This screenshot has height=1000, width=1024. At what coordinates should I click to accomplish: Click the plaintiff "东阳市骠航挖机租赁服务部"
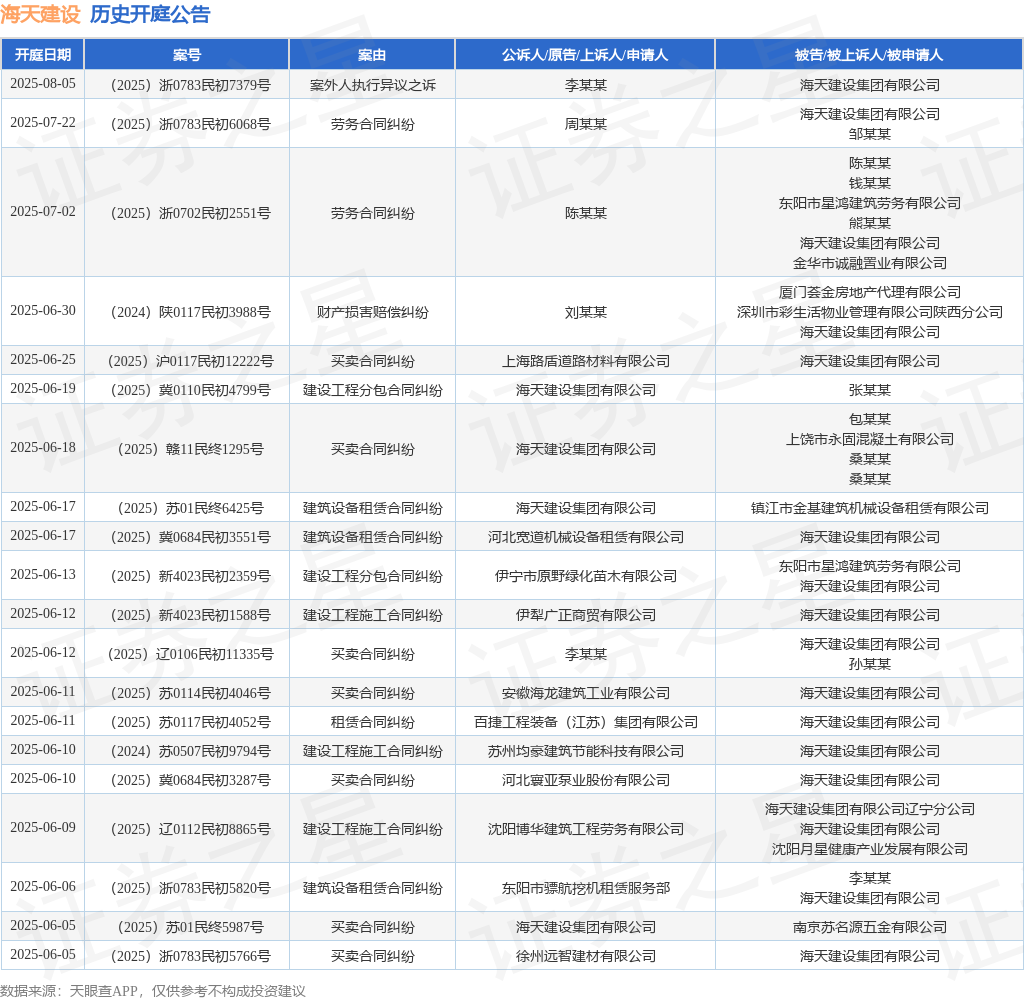585,888
